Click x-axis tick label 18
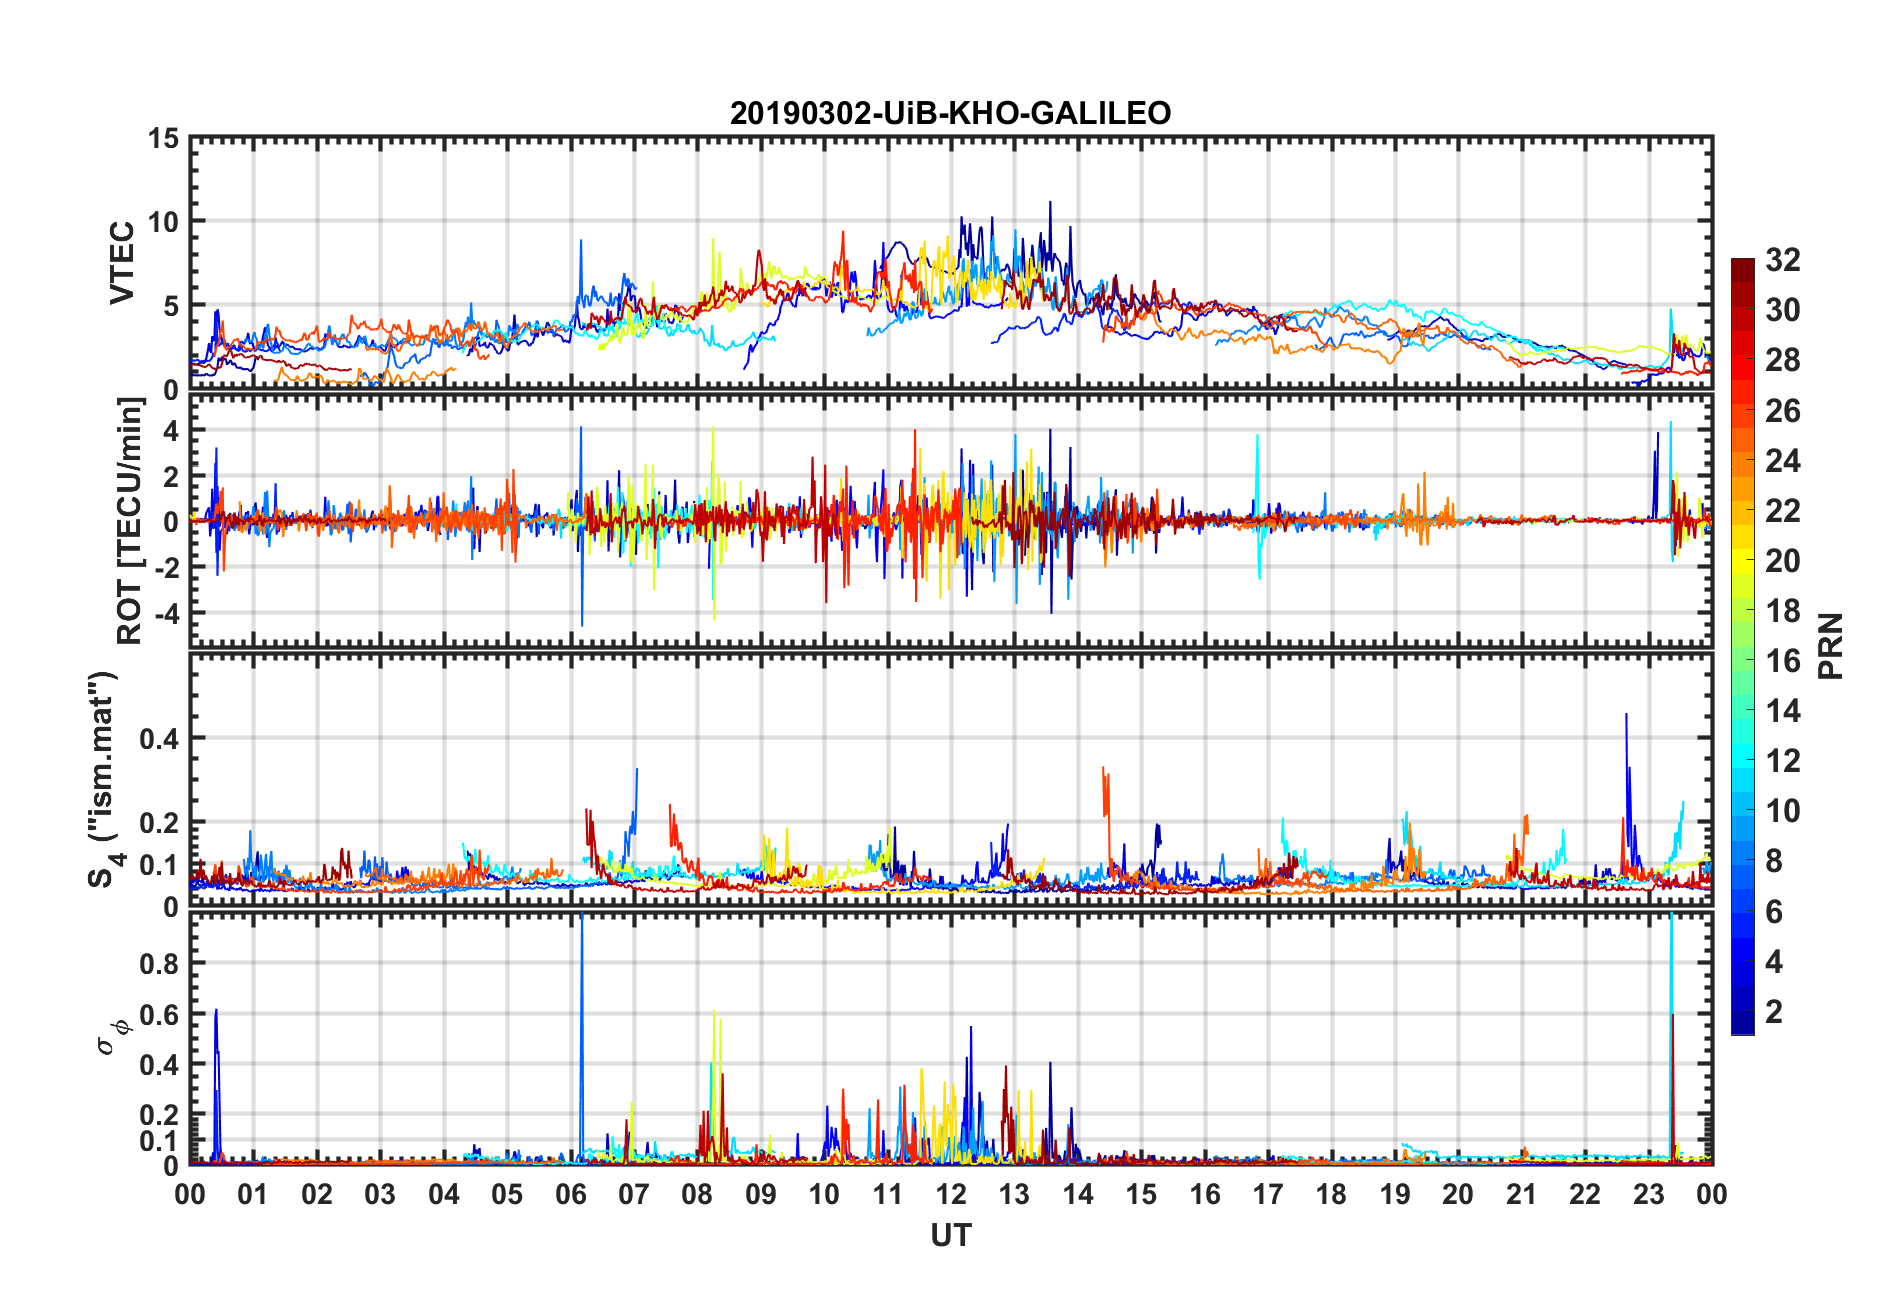This screenshot has height=1292, width=1902. click(1331, 1194)
